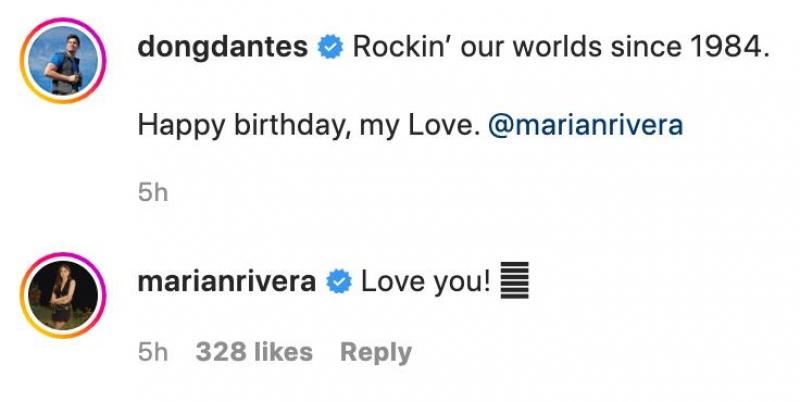Click the word "worlds" in the caption
Screen dimensions: 800x402
(x=540, y=48)
